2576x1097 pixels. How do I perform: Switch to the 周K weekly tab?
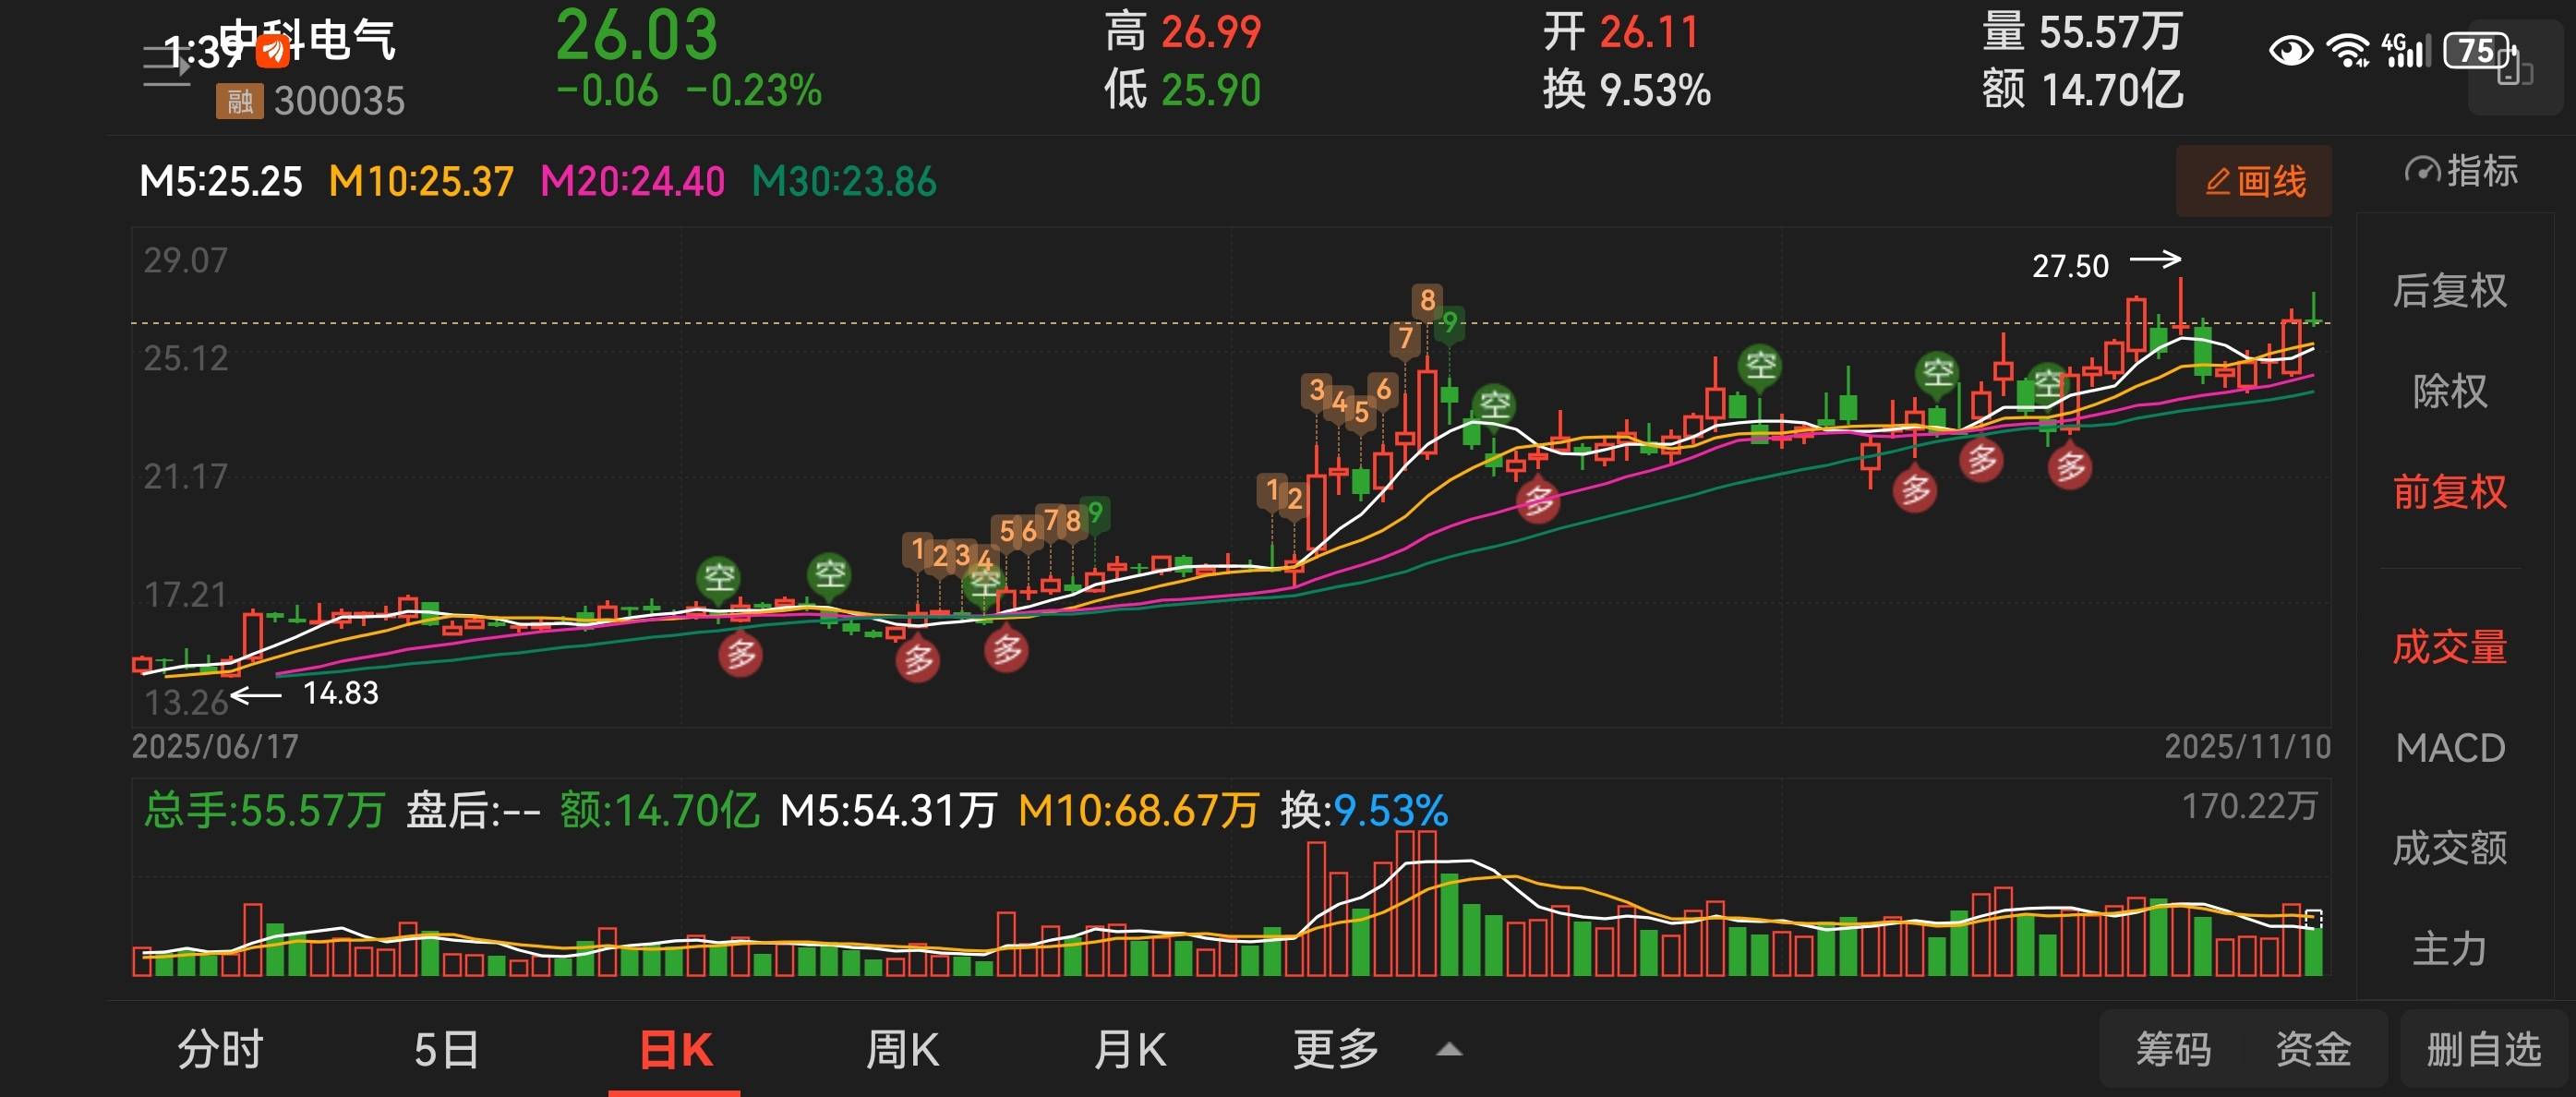(x=902, y=1050)
